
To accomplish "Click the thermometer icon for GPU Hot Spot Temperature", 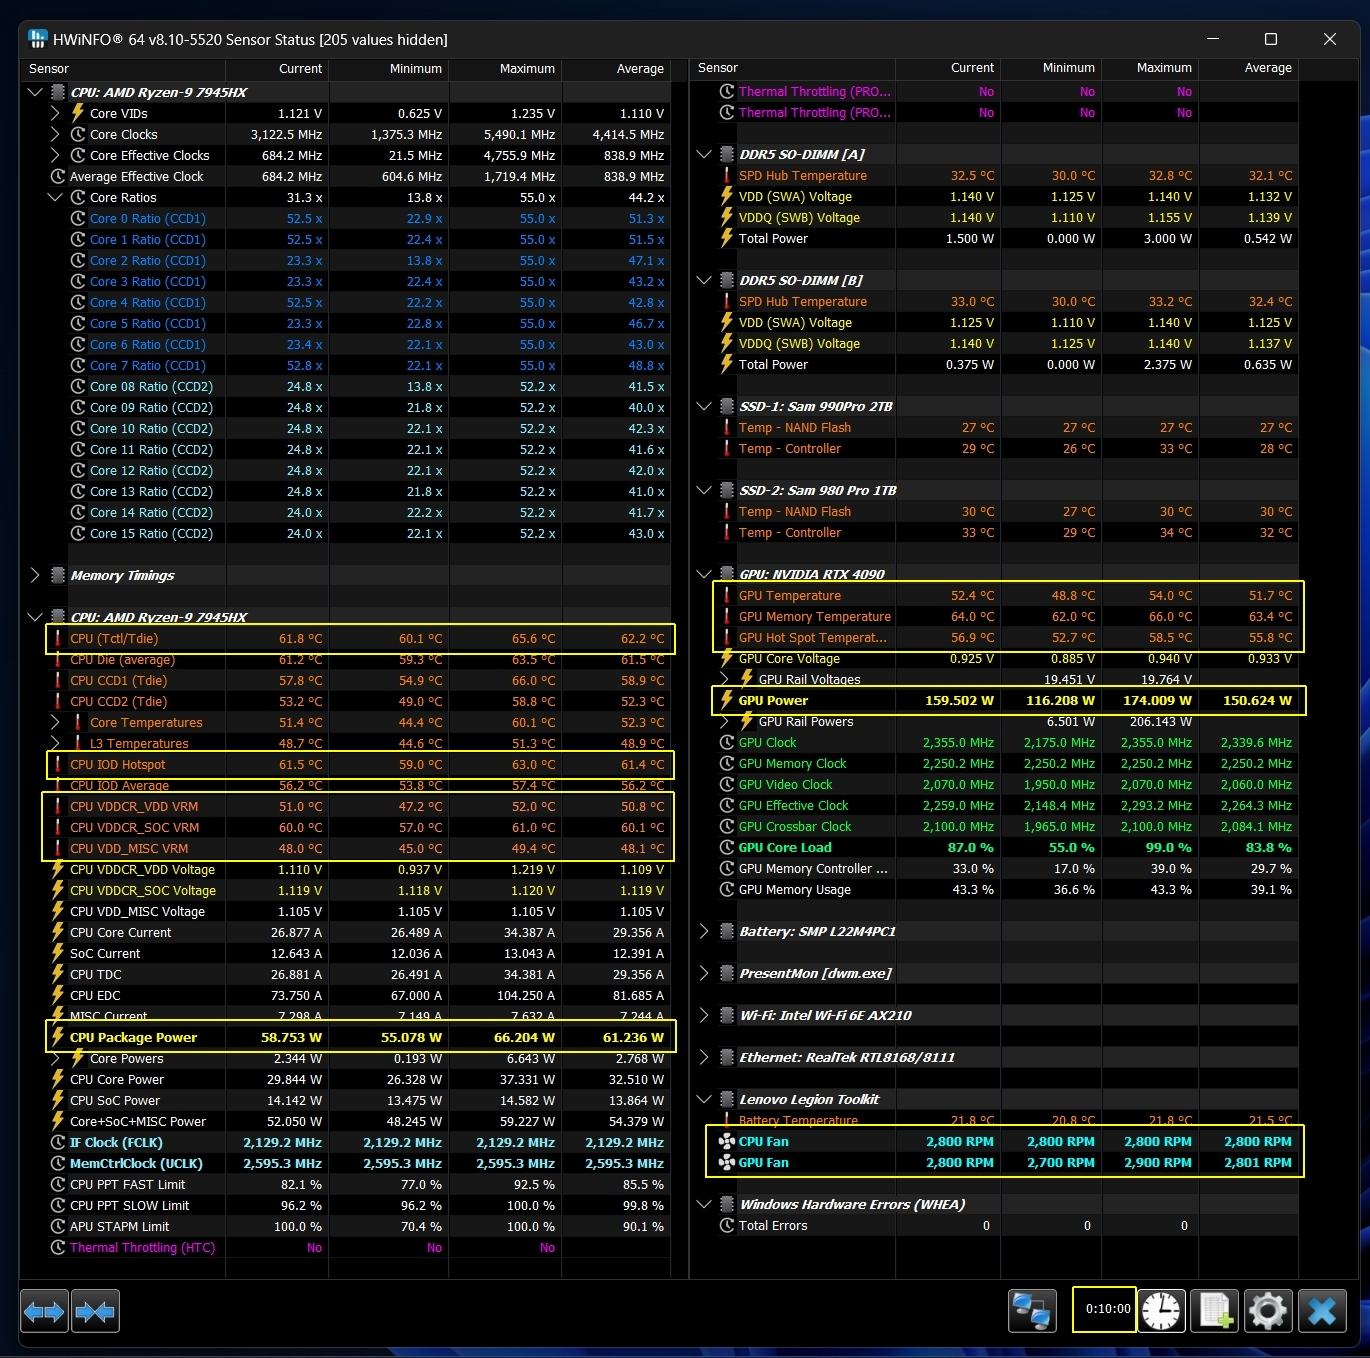I will tap(727, 637).
